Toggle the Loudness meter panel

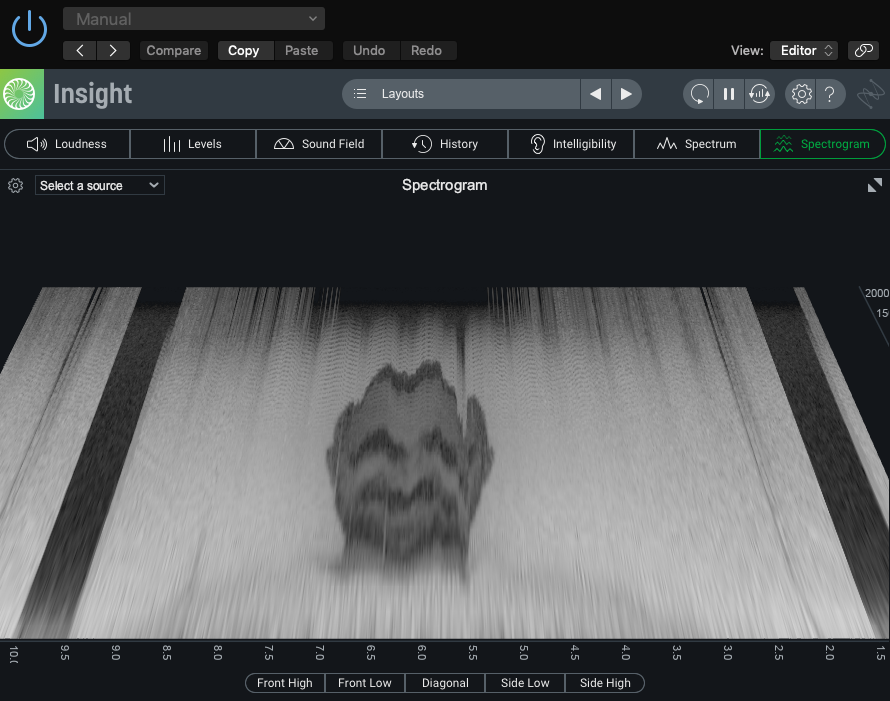(67, 144)
